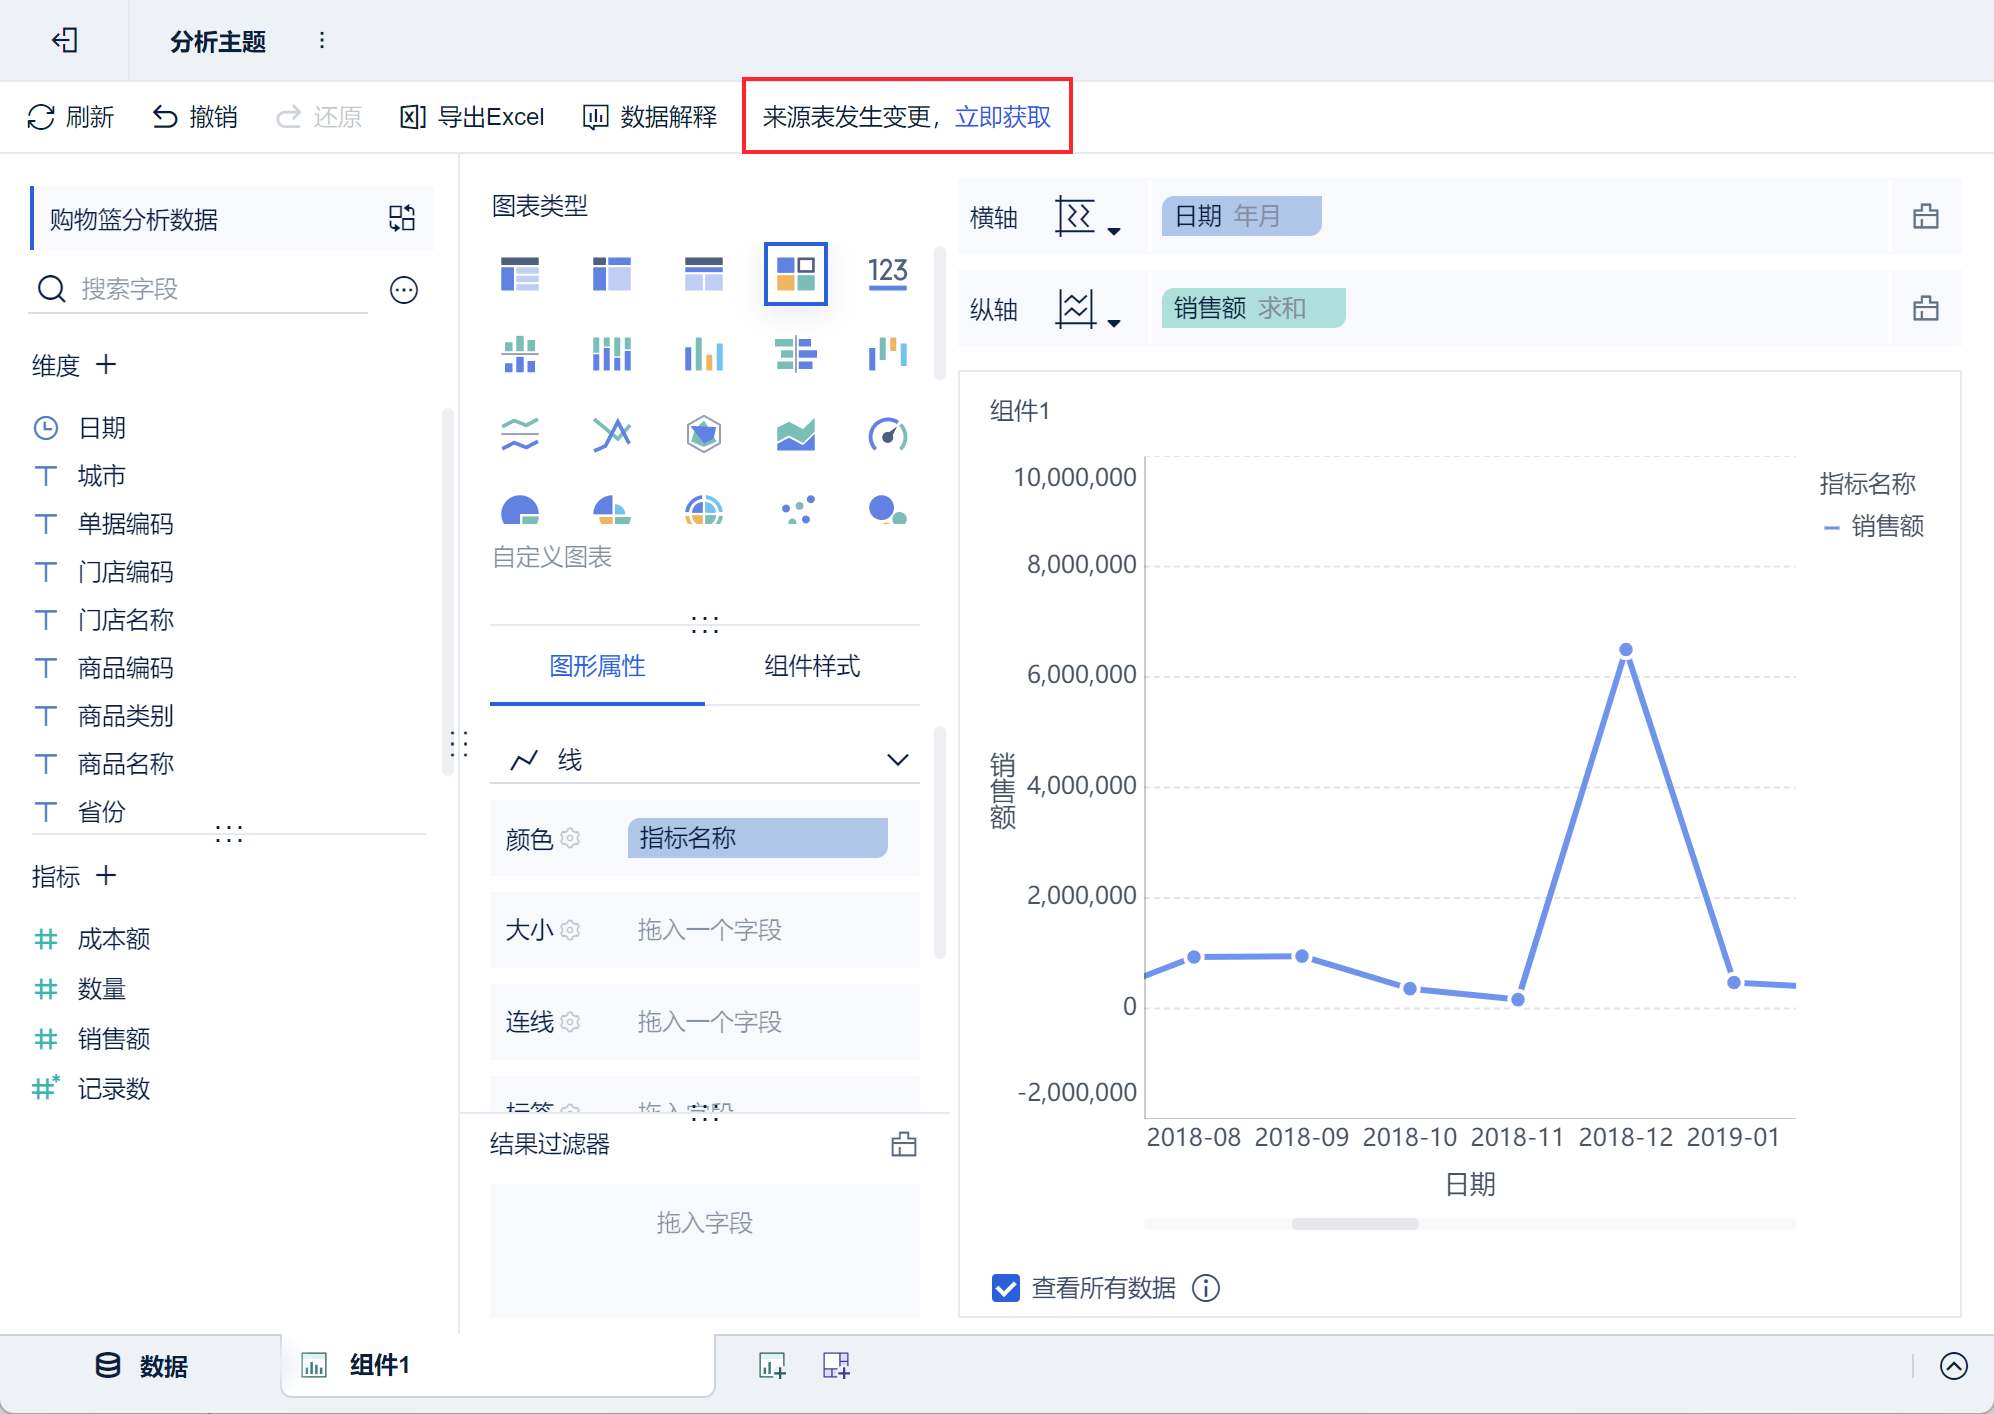Click the 立即获取 link
This screenshot has width=1994, height=1414.
pos(1002,117)
